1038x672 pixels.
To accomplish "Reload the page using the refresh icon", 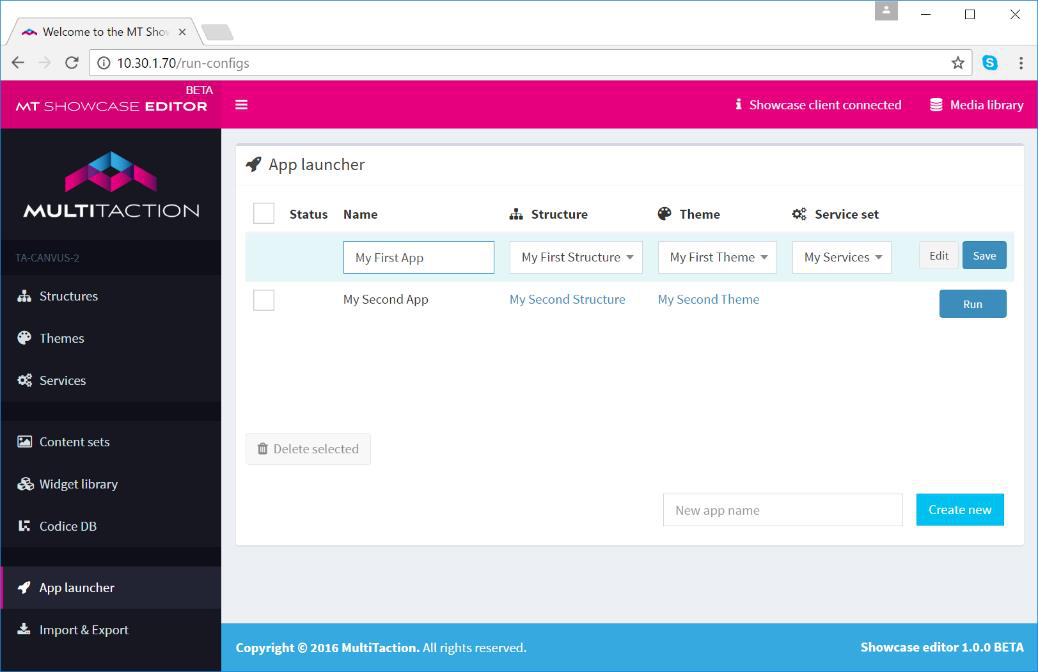I will pyautogui.click(x=72, y=63).
